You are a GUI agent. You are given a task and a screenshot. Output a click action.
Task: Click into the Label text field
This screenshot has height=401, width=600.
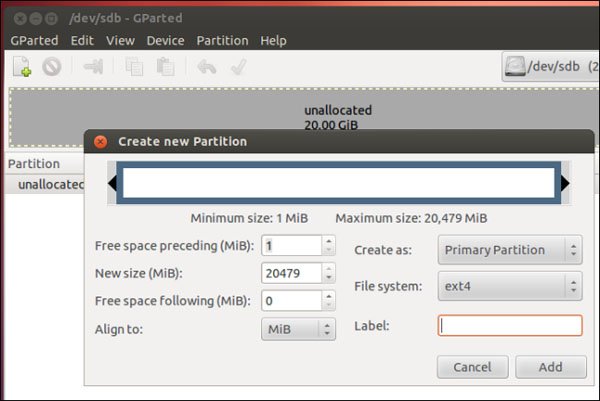tap(510, 326)
